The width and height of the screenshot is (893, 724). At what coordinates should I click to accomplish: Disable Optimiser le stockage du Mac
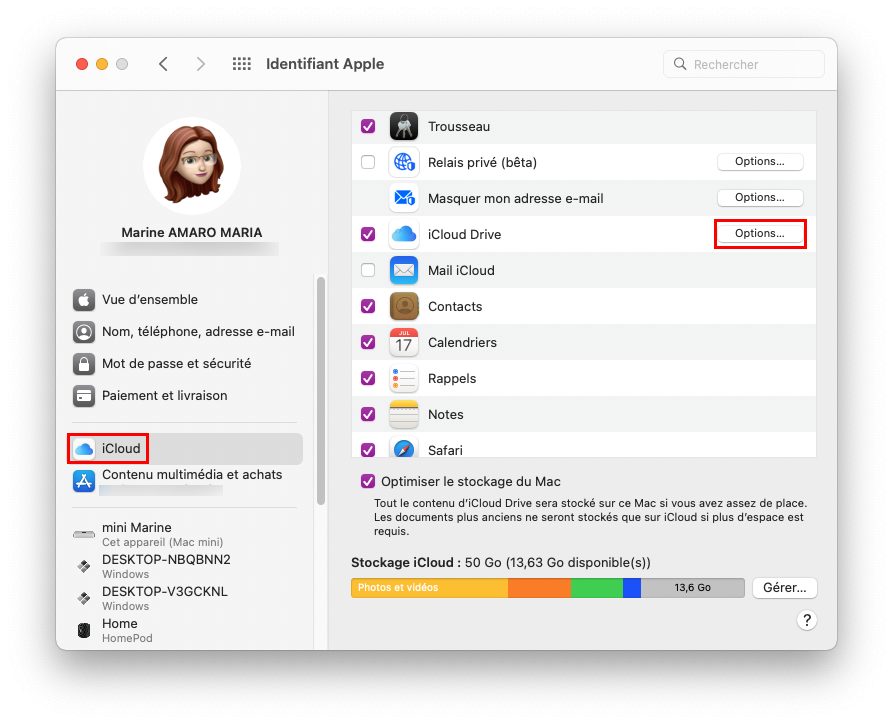point(368,481)
